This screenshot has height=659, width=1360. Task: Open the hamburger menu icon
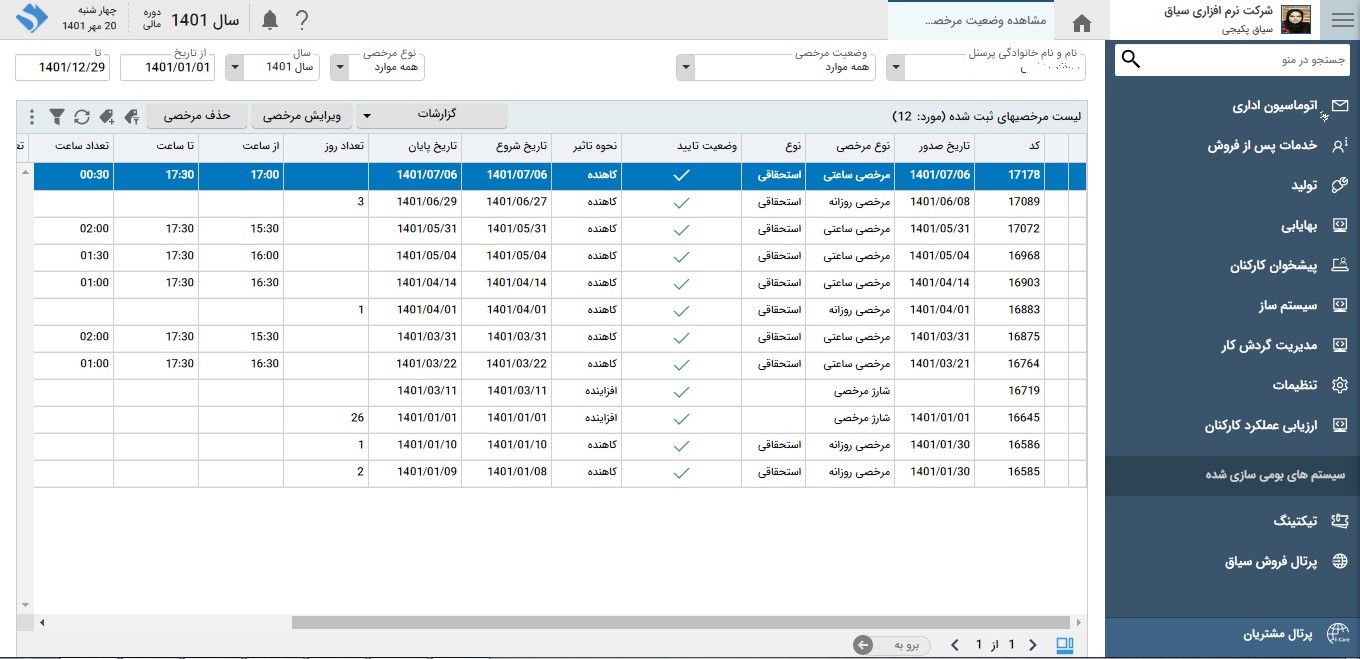tap(1340, 20)
